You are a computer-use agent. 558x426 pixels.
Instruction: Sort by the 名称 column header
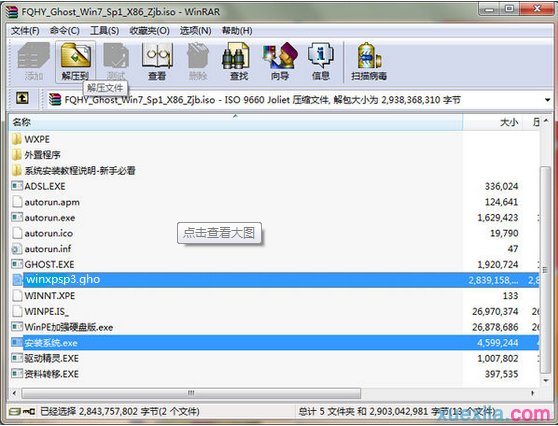[x=236, y=122]
